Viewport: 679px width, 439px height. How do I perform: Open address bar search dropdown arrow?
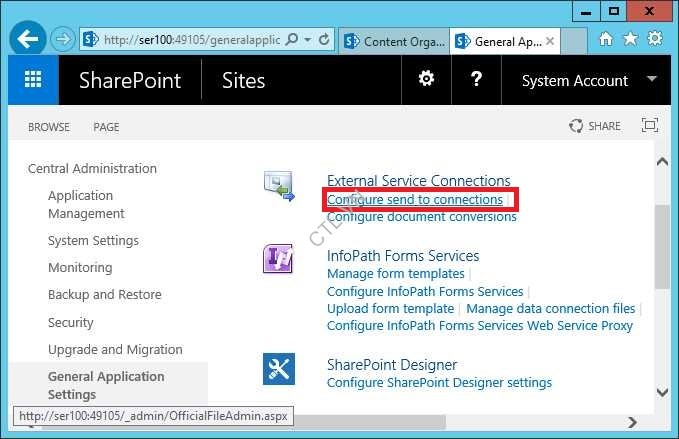(x=307, y=40)
